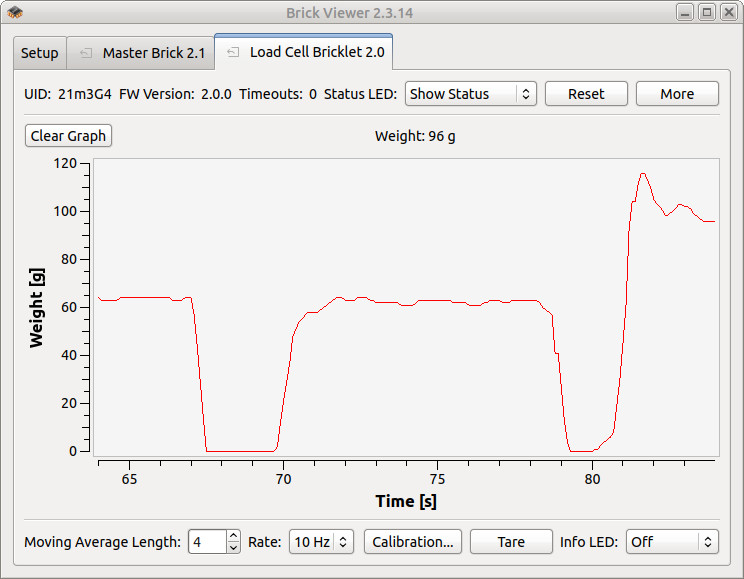
Task: Click the Brick Viewer app icon in title bar
Action: (15, 13)
